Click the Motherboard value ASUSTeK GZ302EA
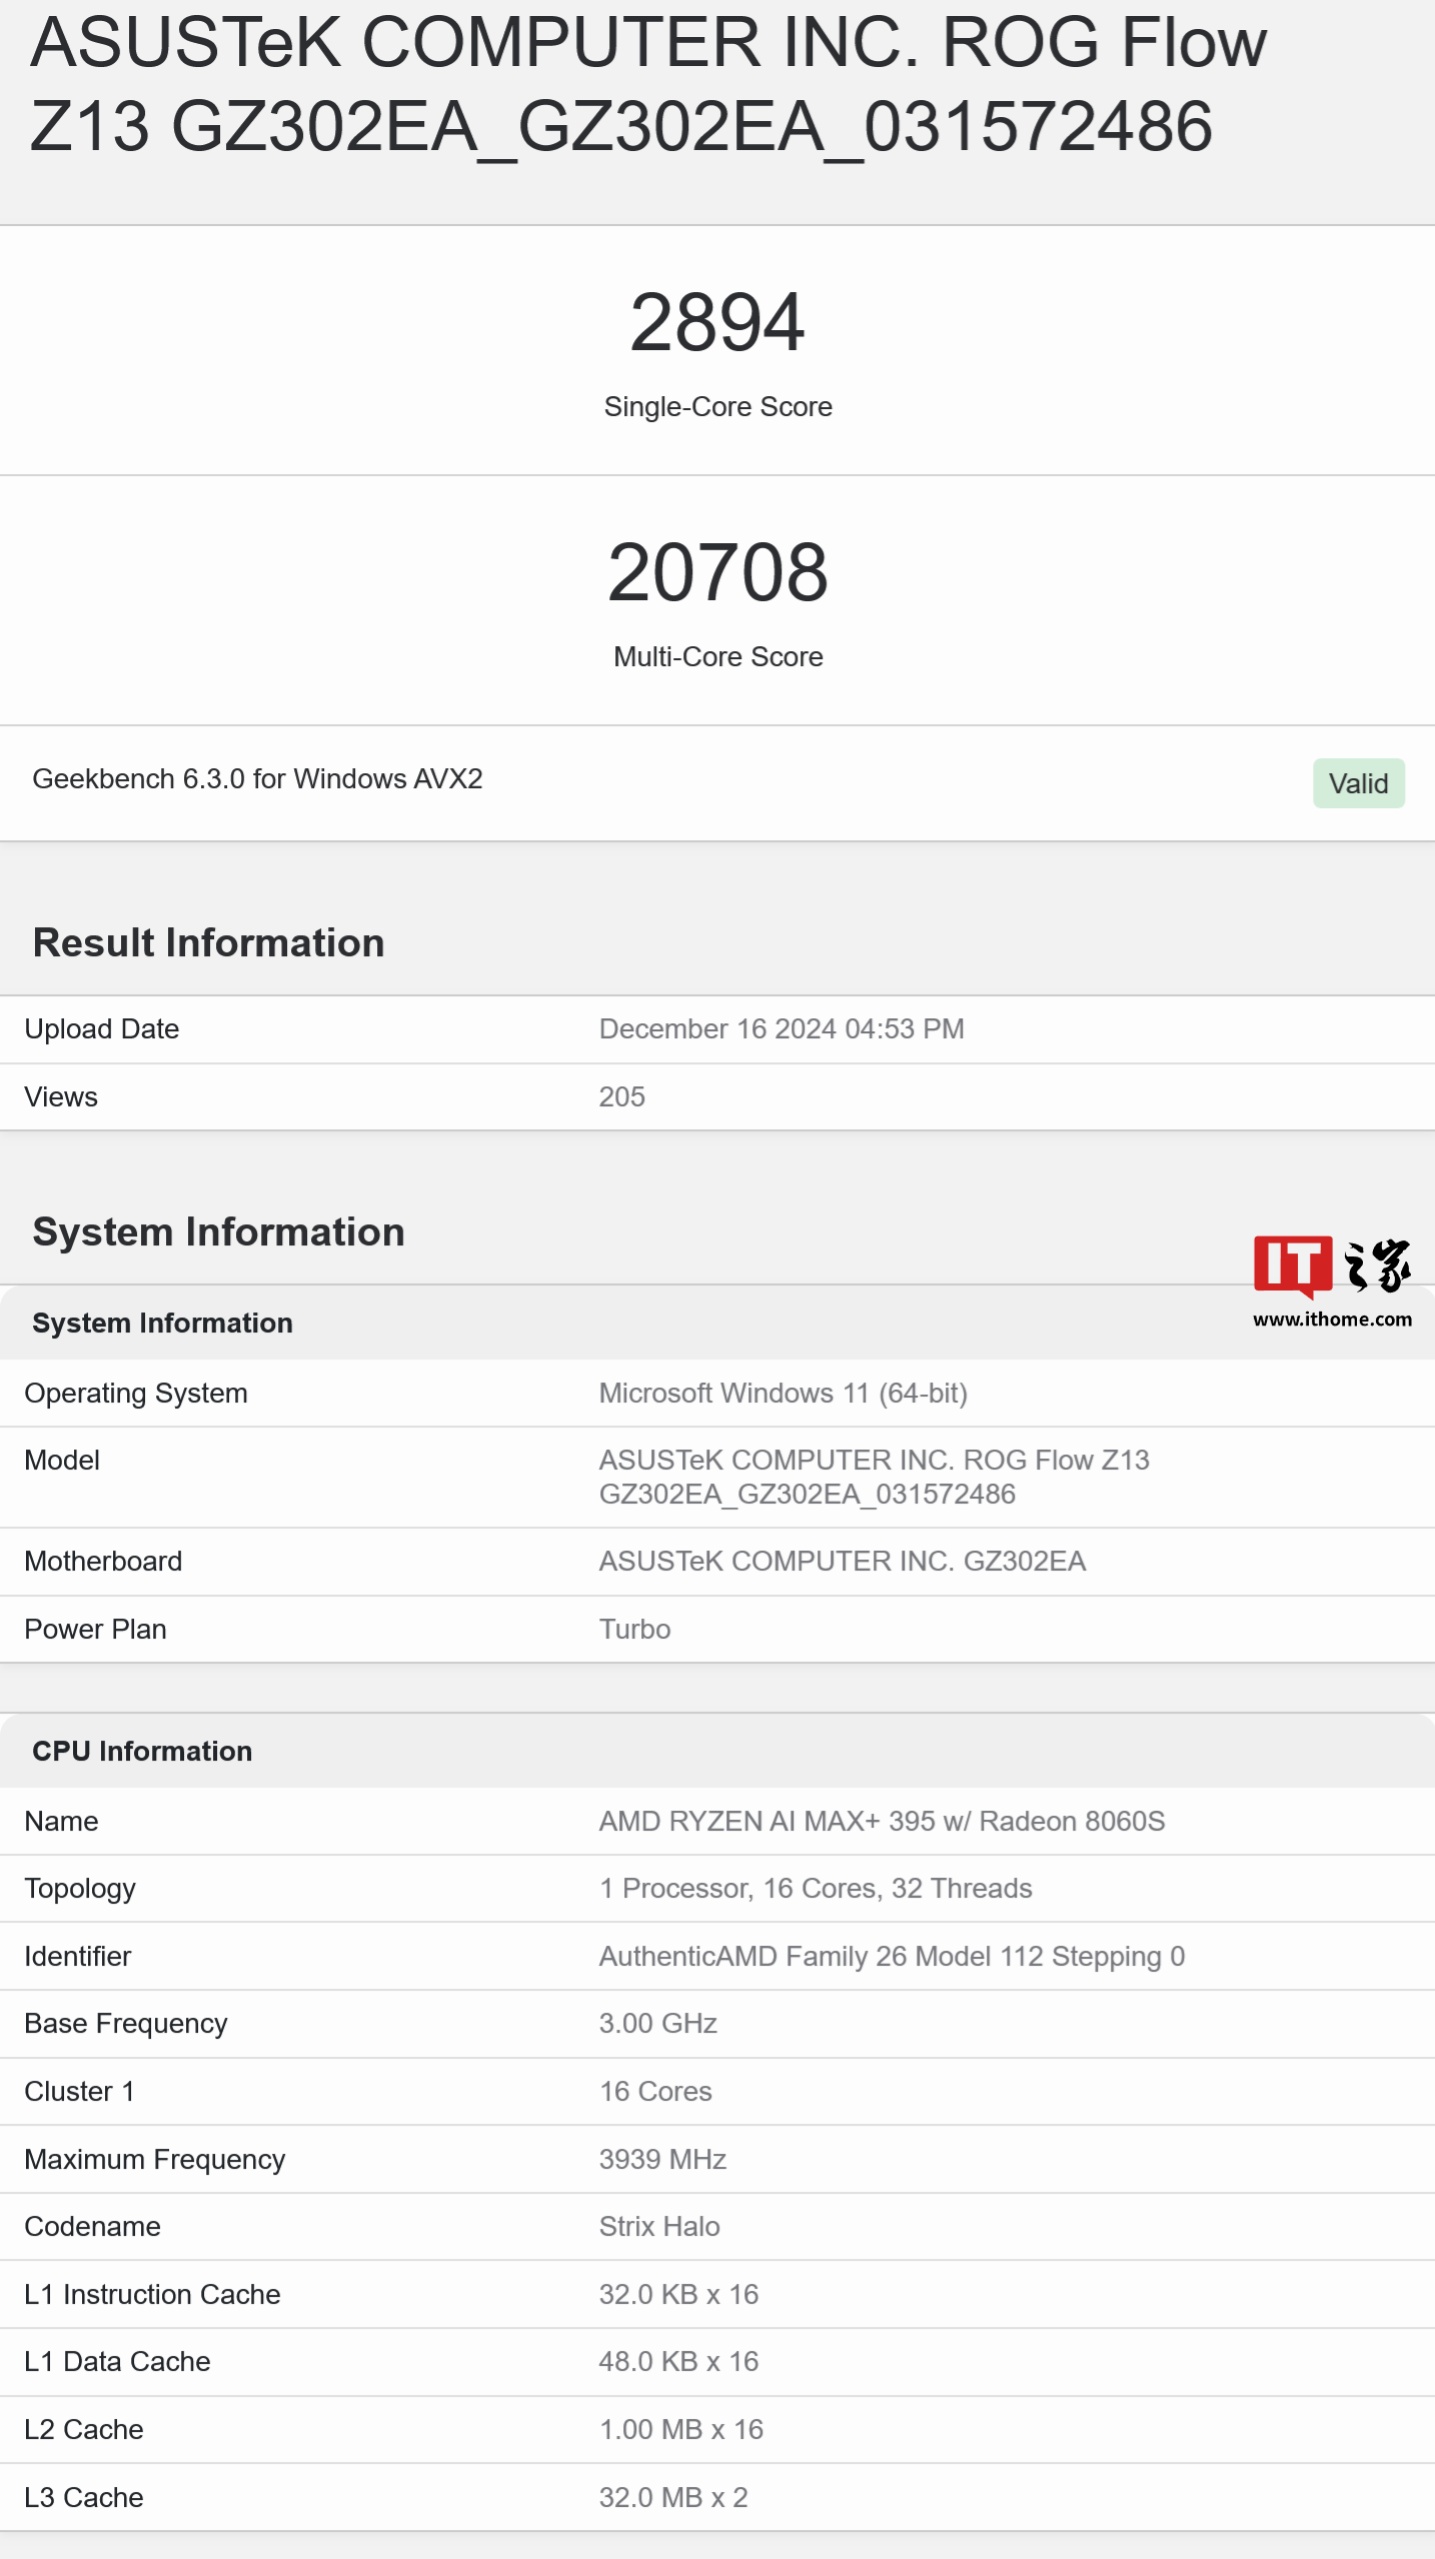Viewport: 1435px width, 2559px height. click(842, 1561)
